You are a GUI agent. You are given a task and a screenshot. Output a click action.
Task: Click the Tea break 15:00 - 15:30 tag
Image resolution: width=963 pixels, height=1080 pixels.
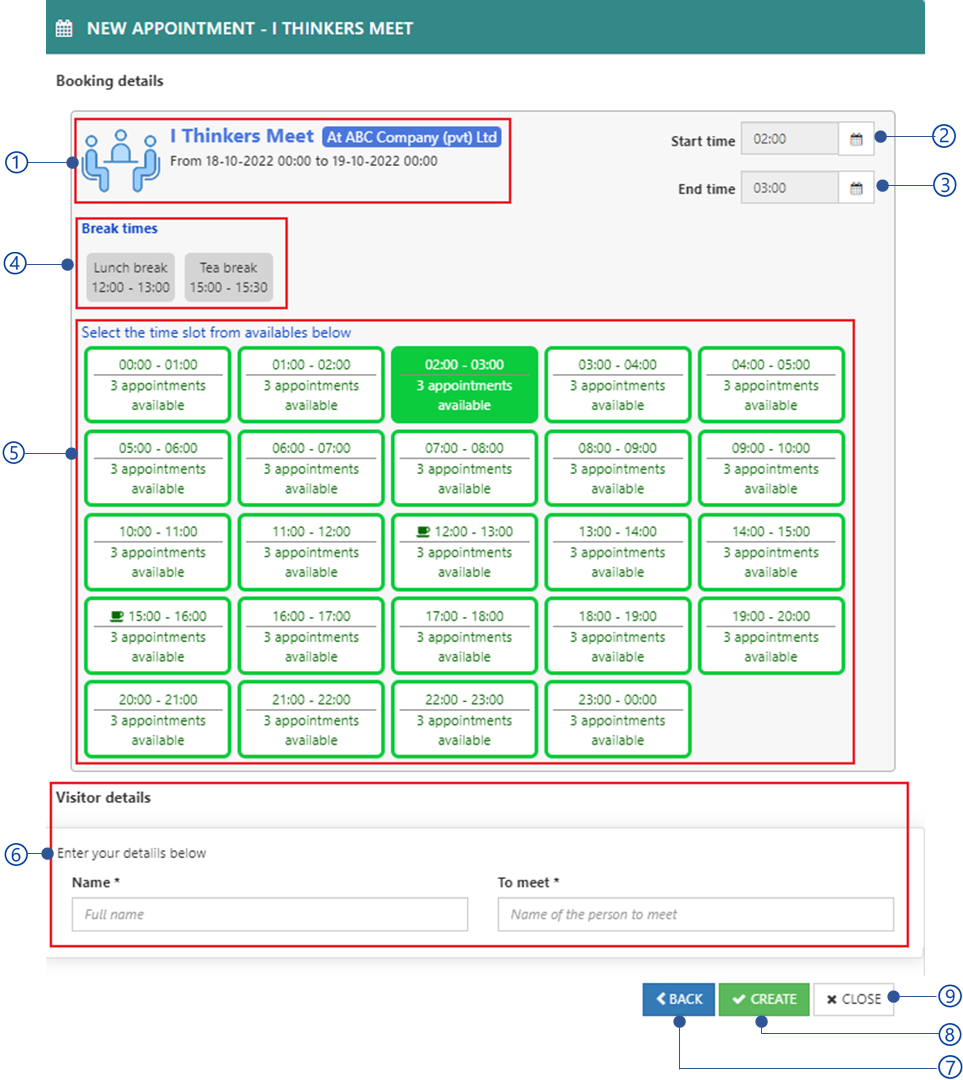point(228,278)
